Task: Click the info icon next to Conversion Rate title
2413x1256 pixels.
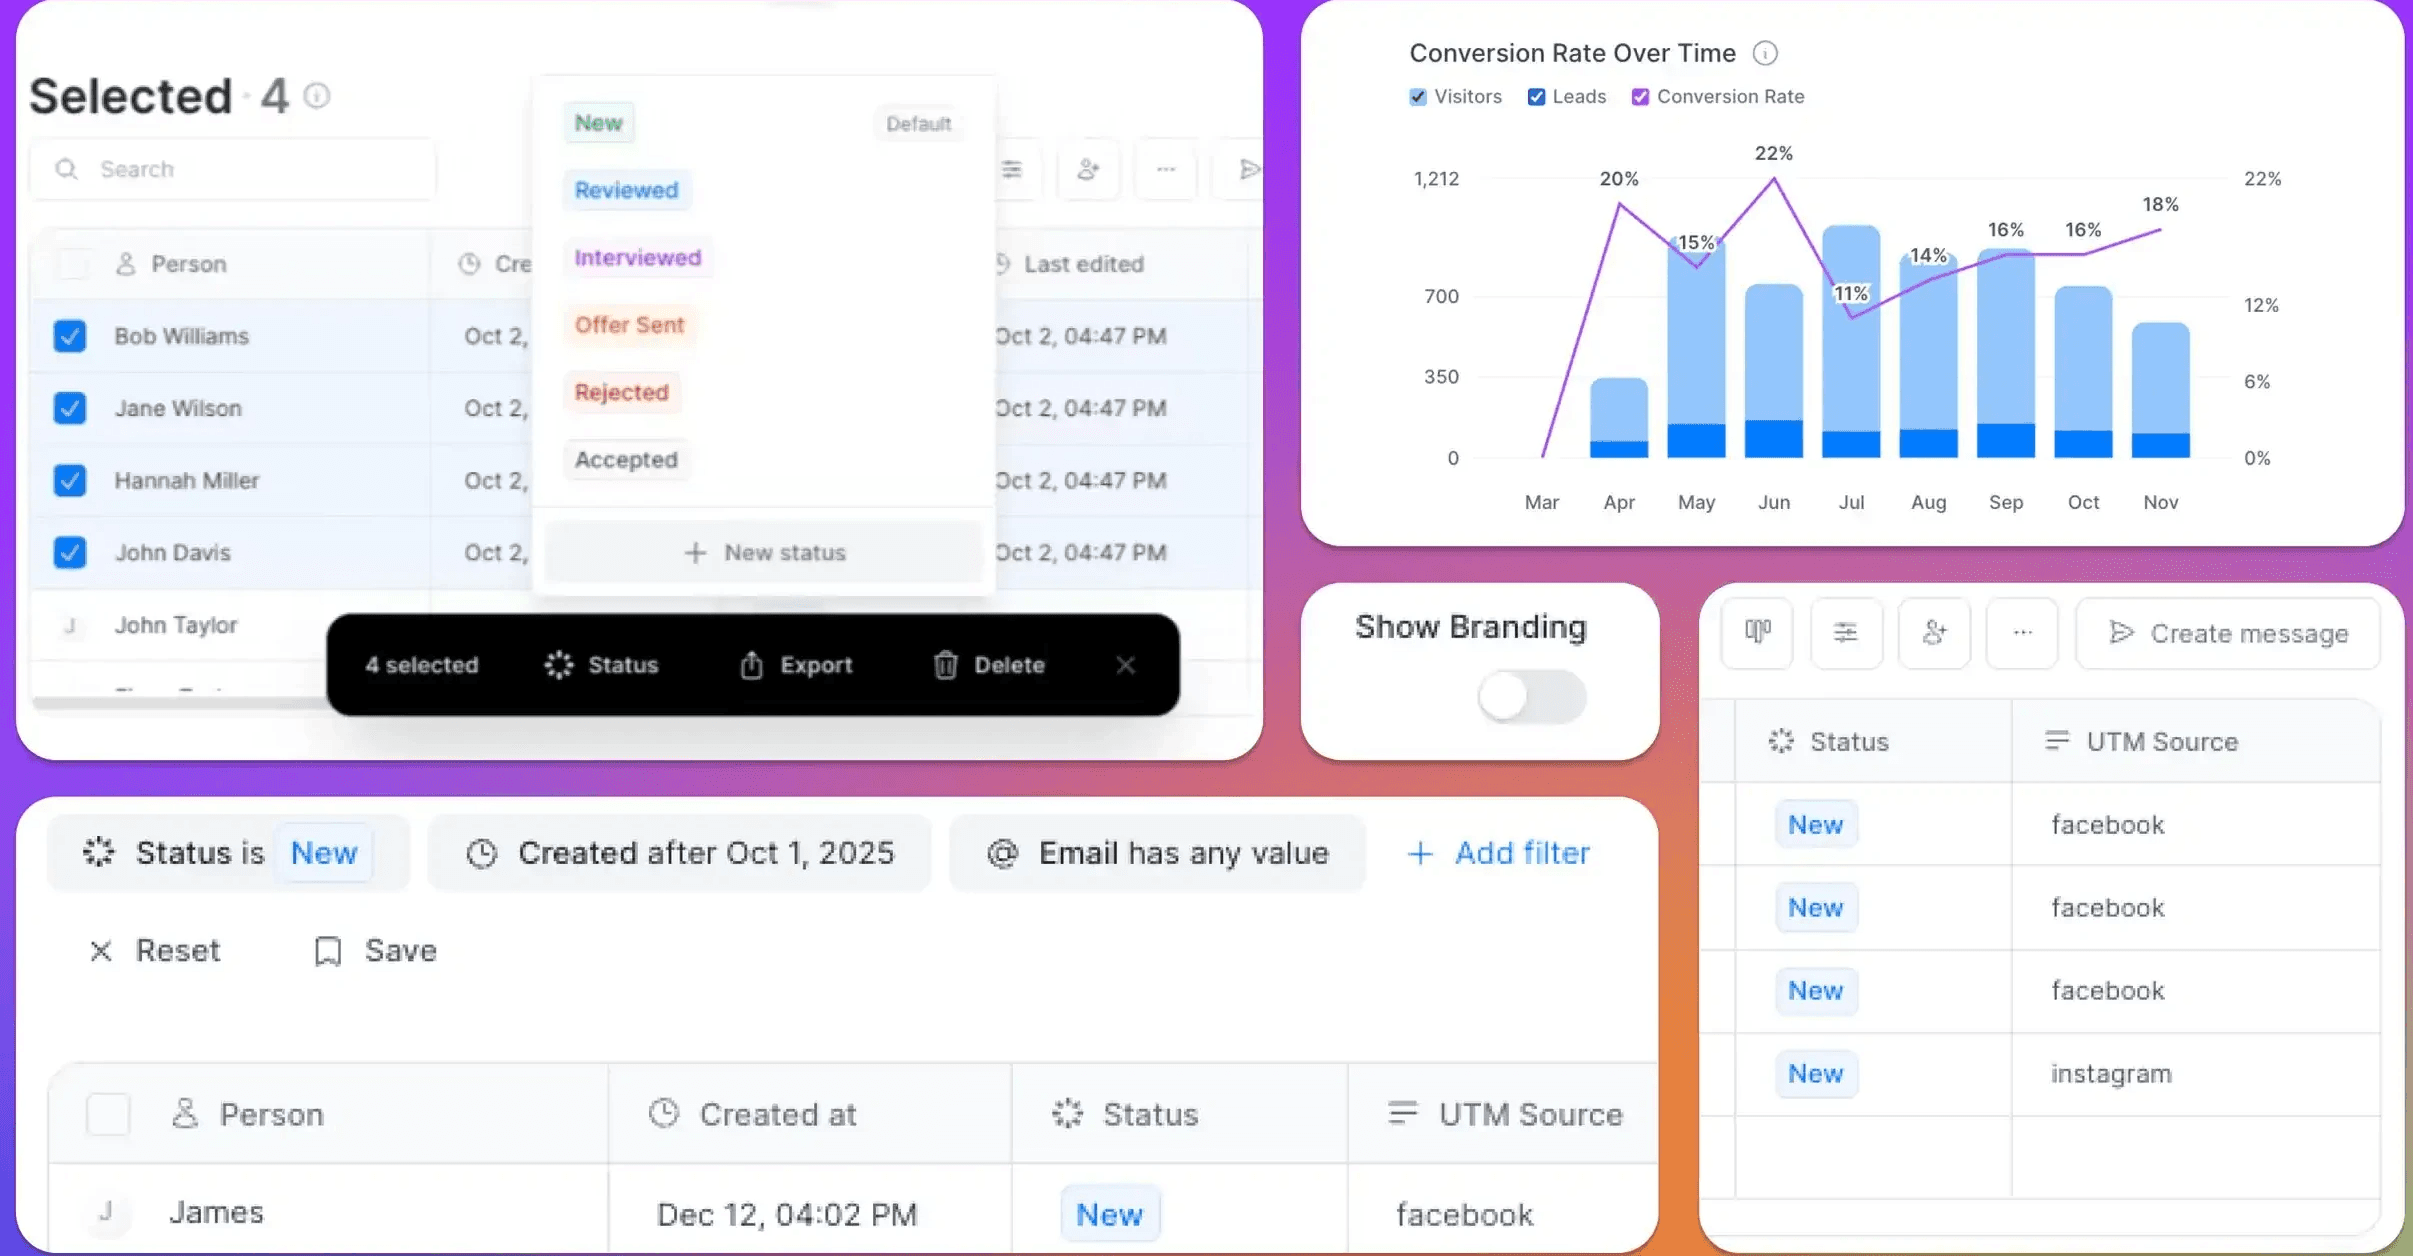Action: [x=1765, y=53]
